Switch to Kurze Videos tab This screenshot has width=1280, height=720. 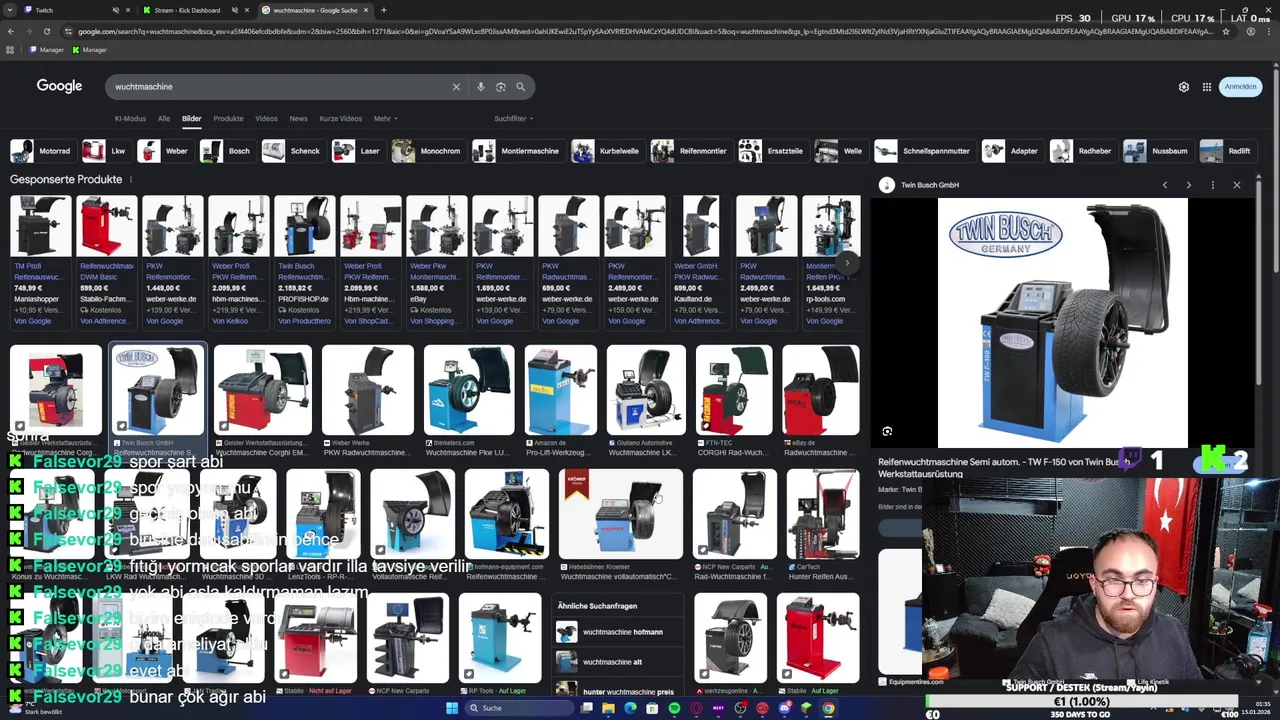341,118
